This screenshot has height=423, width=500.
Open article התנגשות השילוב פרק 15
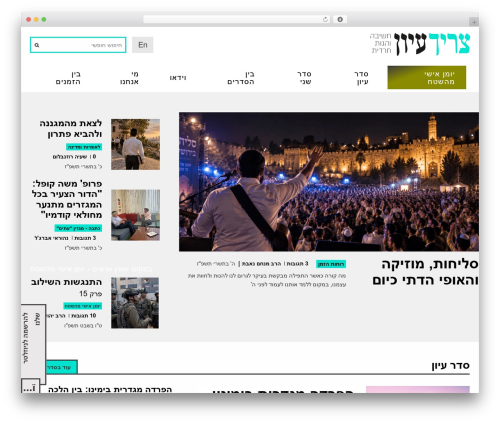point(67,288)
